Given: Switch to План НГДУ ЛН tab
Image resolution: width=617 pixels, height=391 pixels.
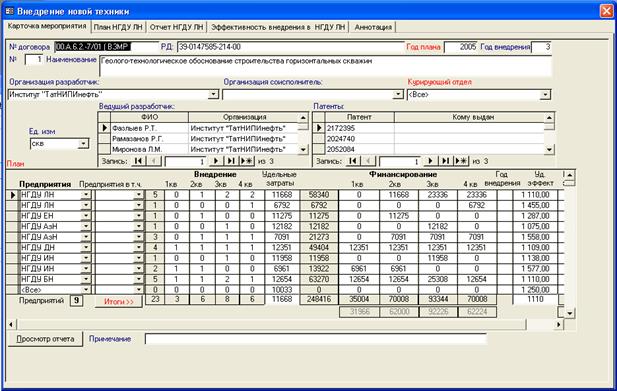Looking at the screenshot, I should point(118,27).
